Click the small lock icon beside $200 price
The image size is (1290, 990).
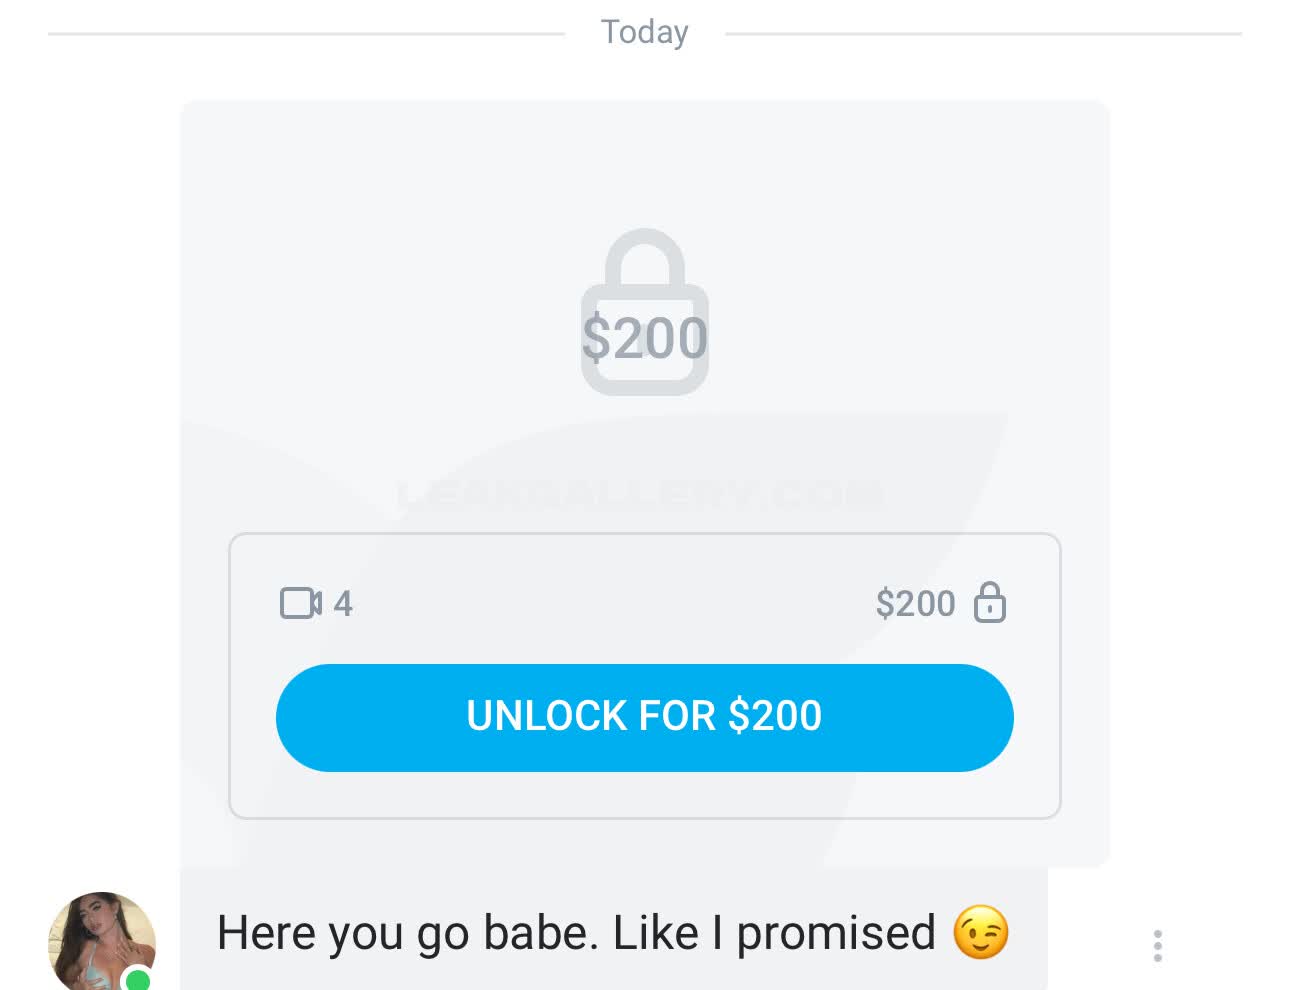pyautogui.click(x=990, y=602)
